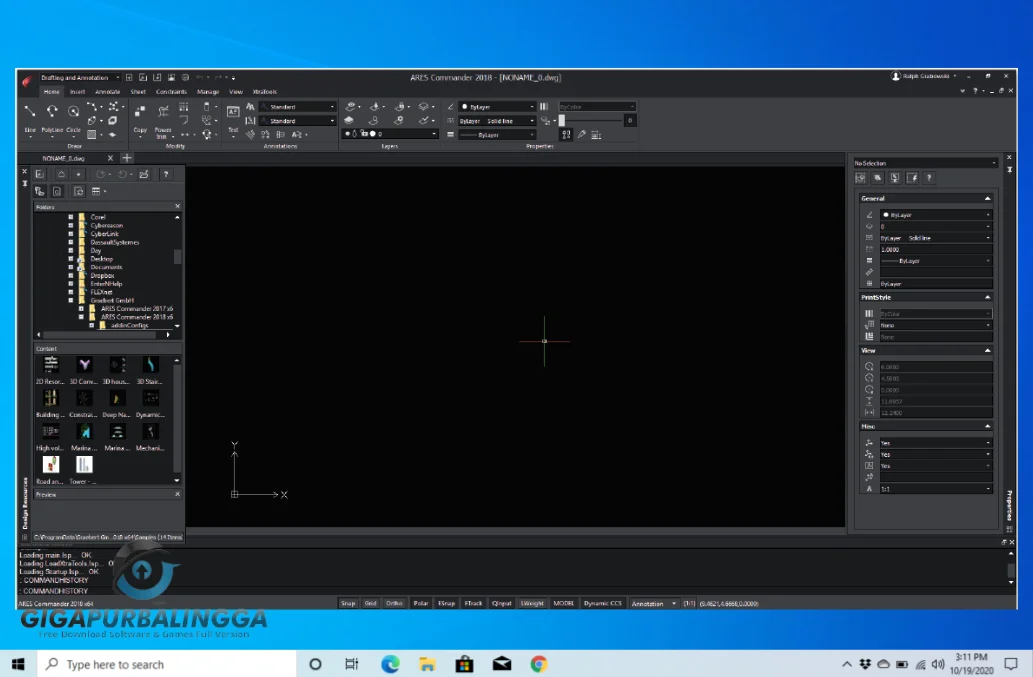This screenshot has width=1033, height=677.
Task: Select the Line drawing tool
Action: (x=29, y=113)
